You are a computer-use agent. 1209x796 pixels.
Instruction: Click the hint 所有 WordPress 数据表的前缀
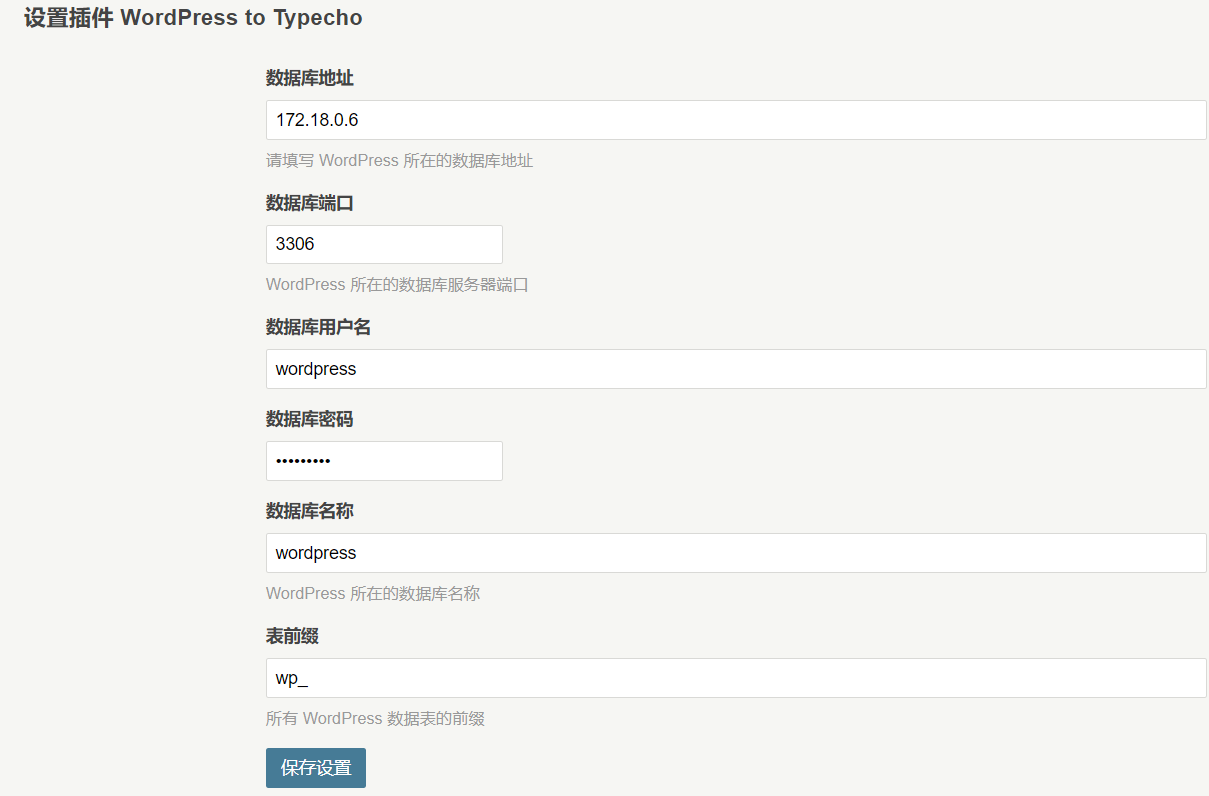click(x=375, y=718)
